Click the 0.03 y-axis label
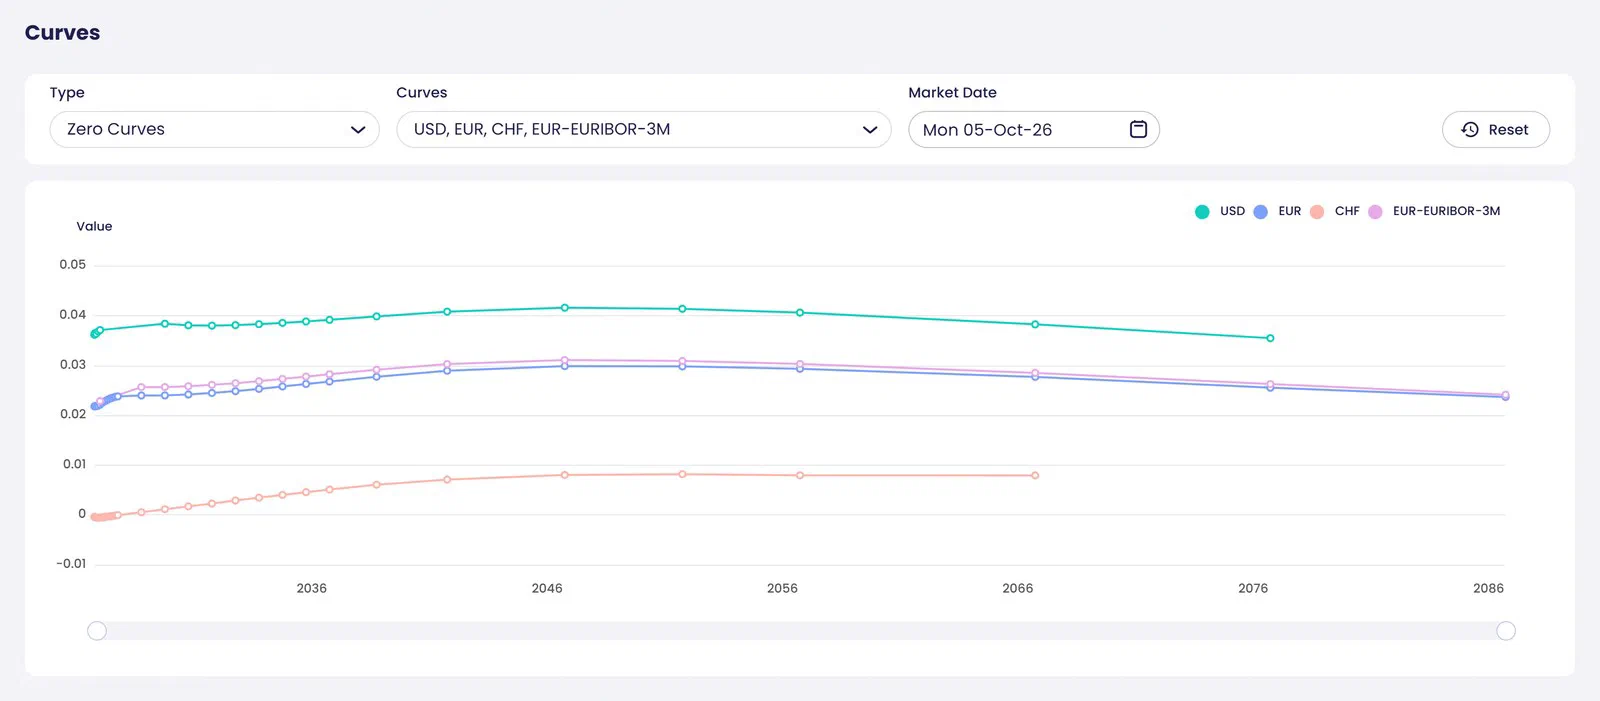Viewport: 1600px width, 701px height. pos(73,365)
